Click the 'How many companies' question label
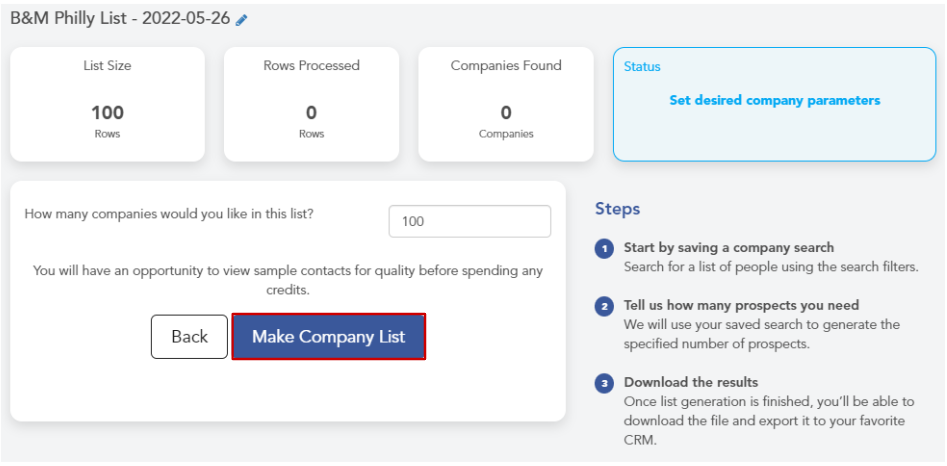The image size is (947, 466). (x=169, y=214)
